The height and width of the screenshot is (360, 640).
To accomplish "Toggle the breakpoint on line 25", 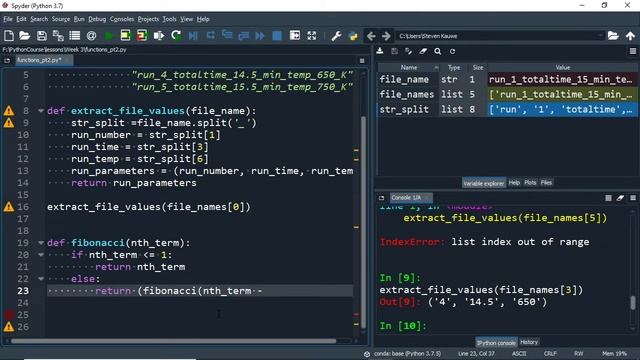I will 9,315.
